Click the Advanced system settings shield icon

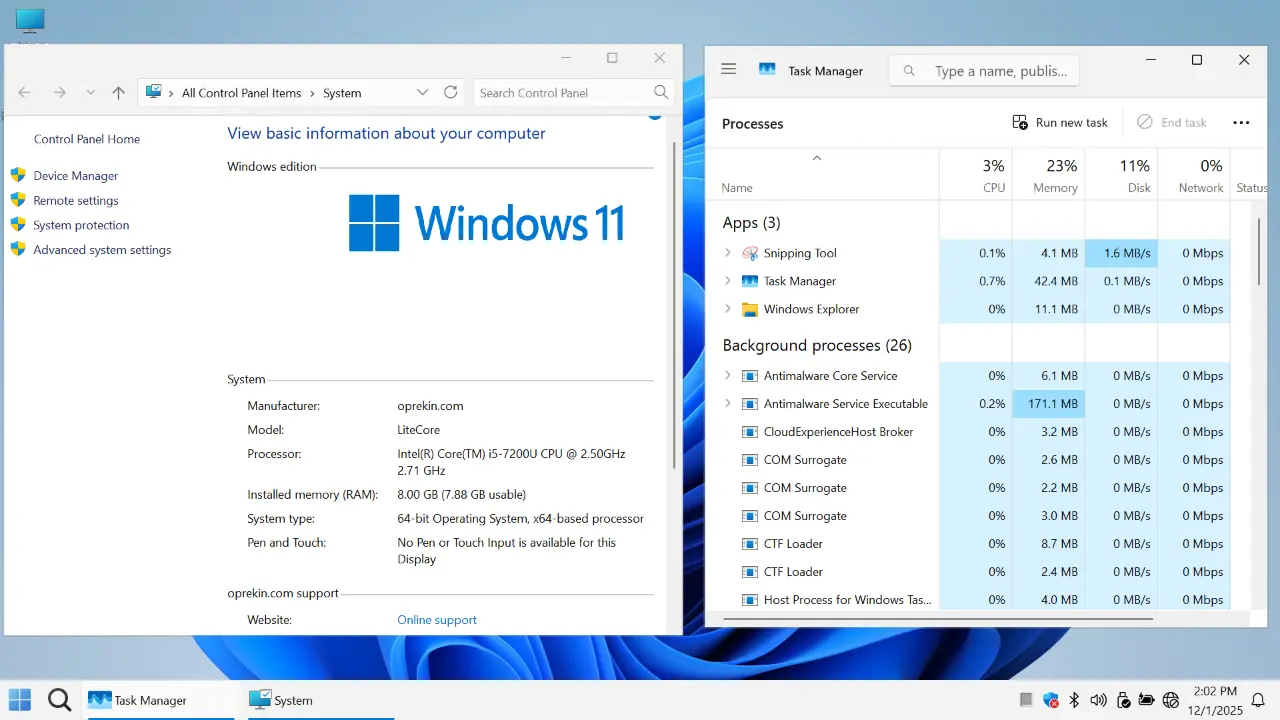click(18, 249)
